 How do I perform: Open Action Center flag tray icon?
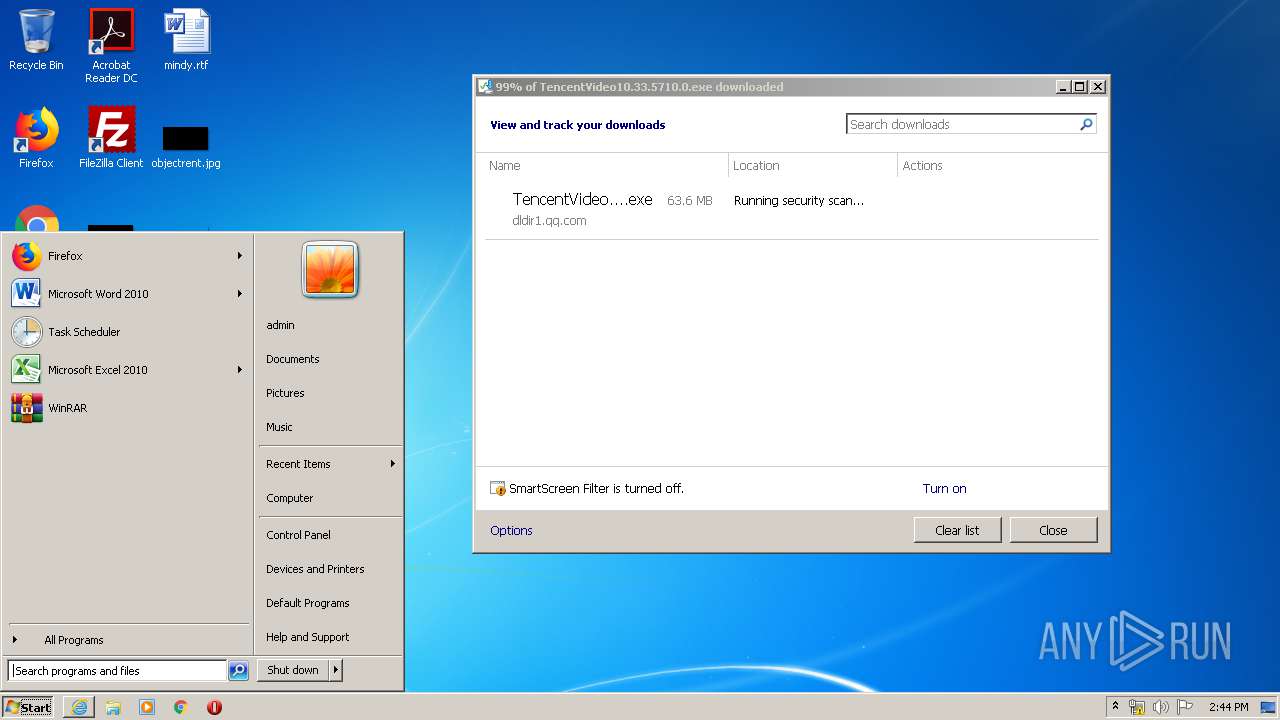1185,707
